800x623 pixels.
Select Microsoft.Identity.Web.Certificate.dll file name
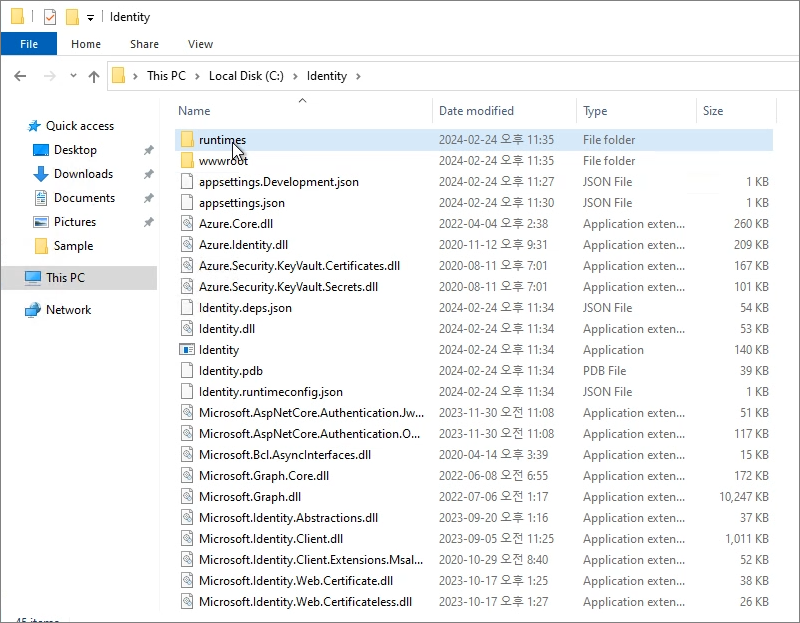point(296,580)
